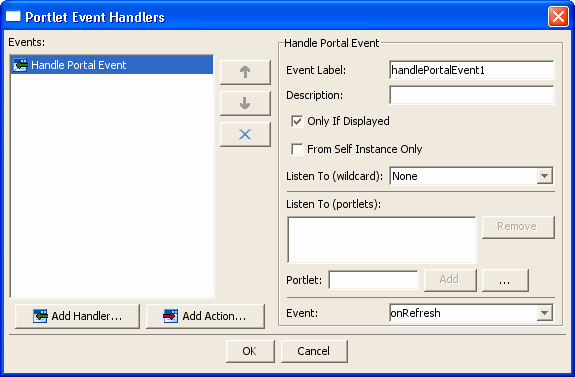Select the Handle Portal Event list item

[112, 65]
